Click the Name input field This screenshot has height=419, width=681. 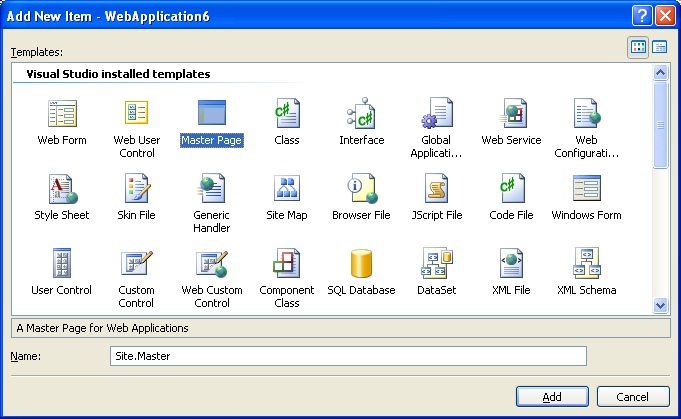348,356
